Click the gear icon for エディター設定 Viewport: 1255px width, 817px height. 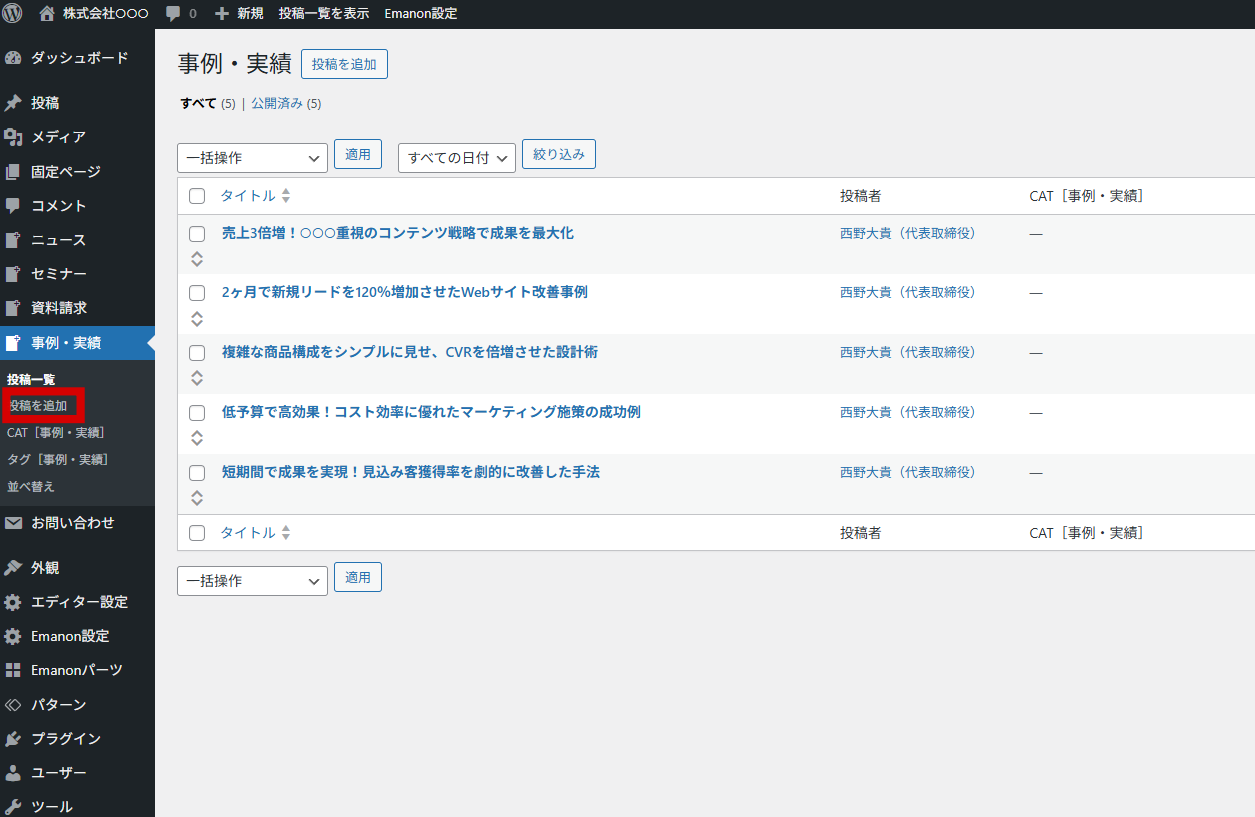[13, 602]
